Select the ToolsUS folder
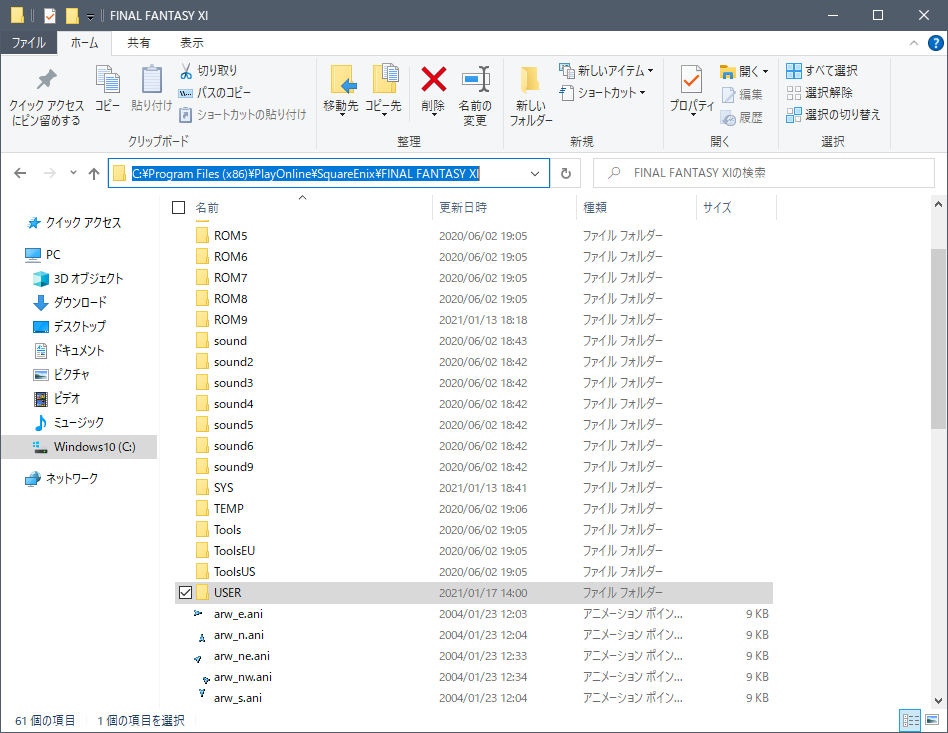This screenshot has height=733, width=948. pos(235,572)
